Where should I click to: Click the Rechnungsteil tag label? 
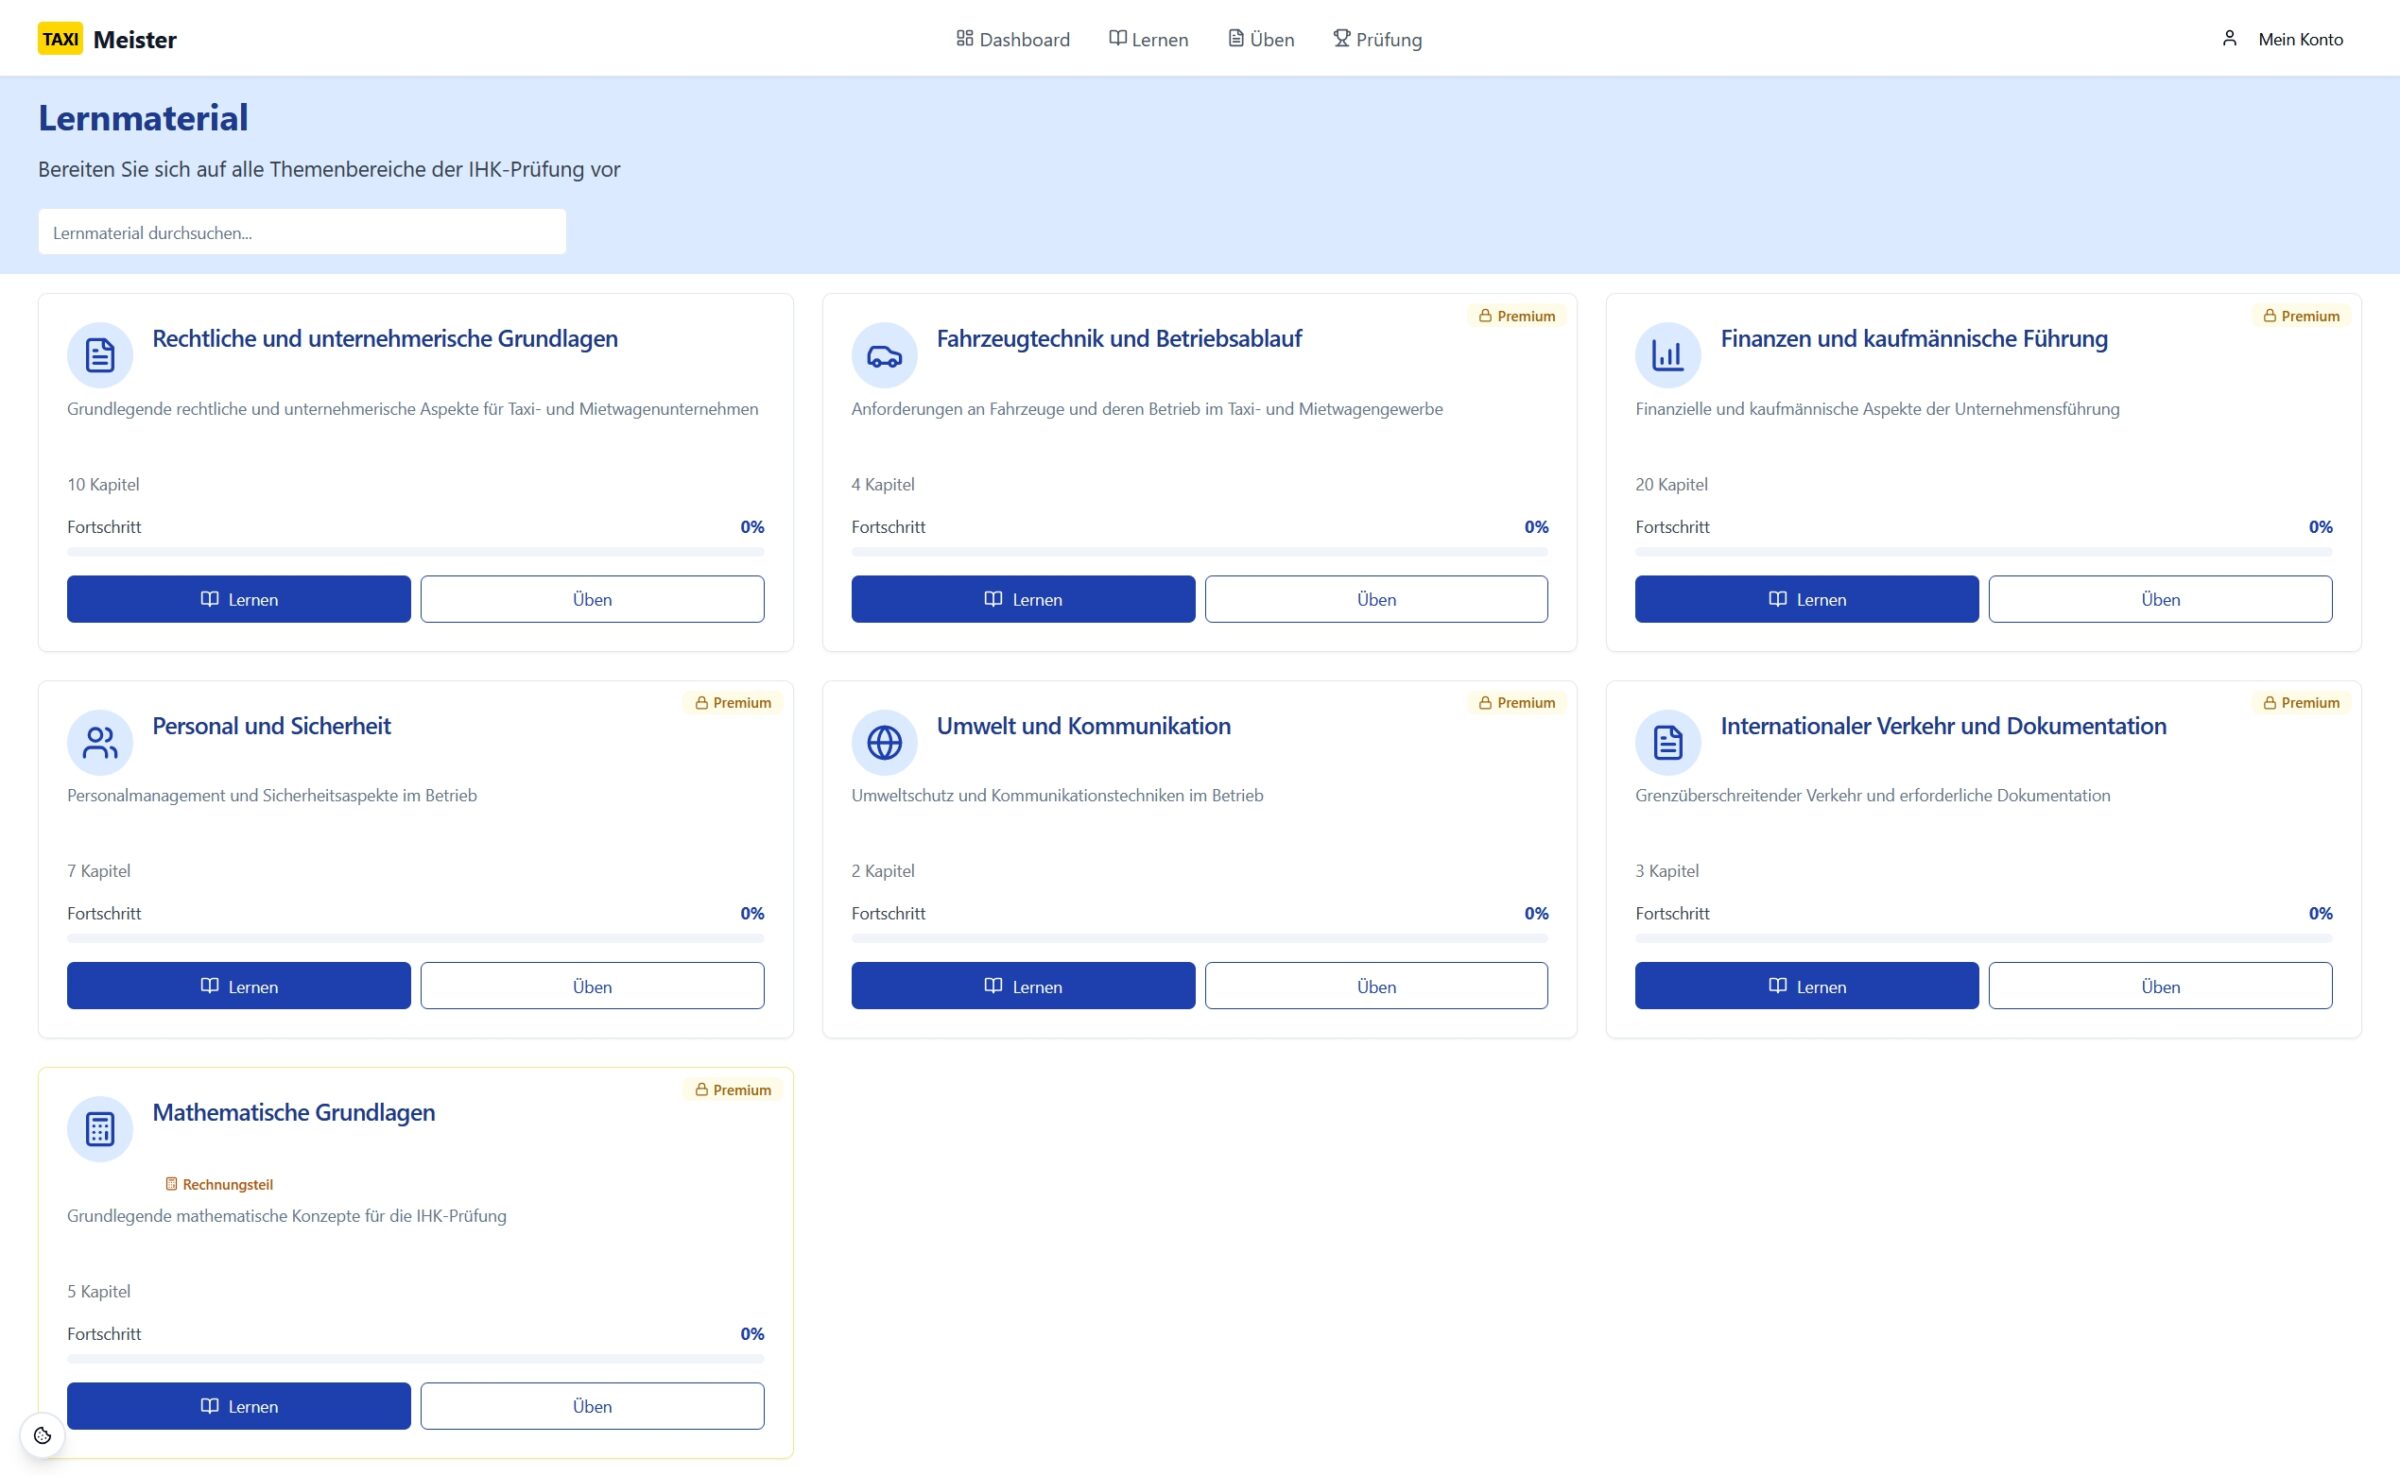click(x=219, y=1184)
